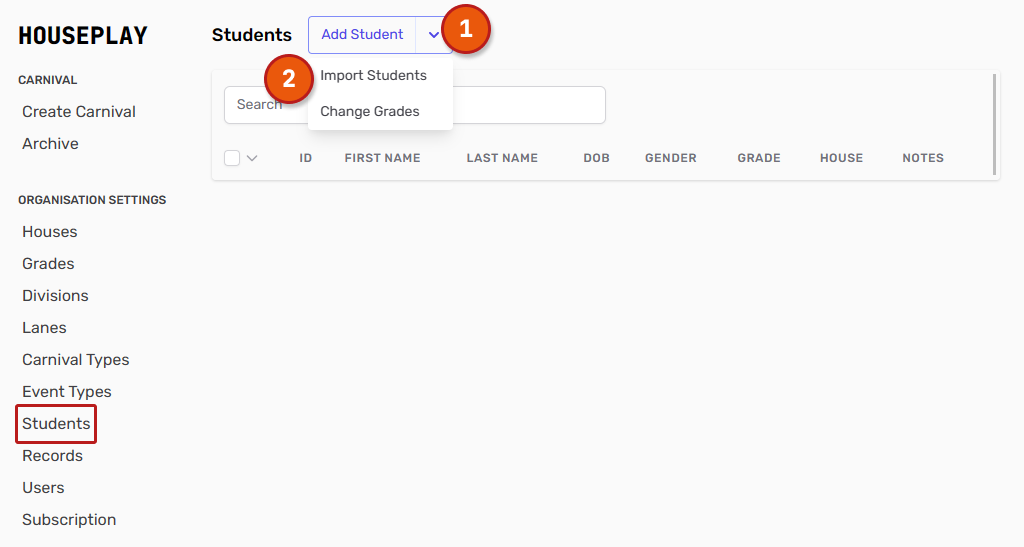
Task: Open Carnival Types settings
Action: point(76,360)
